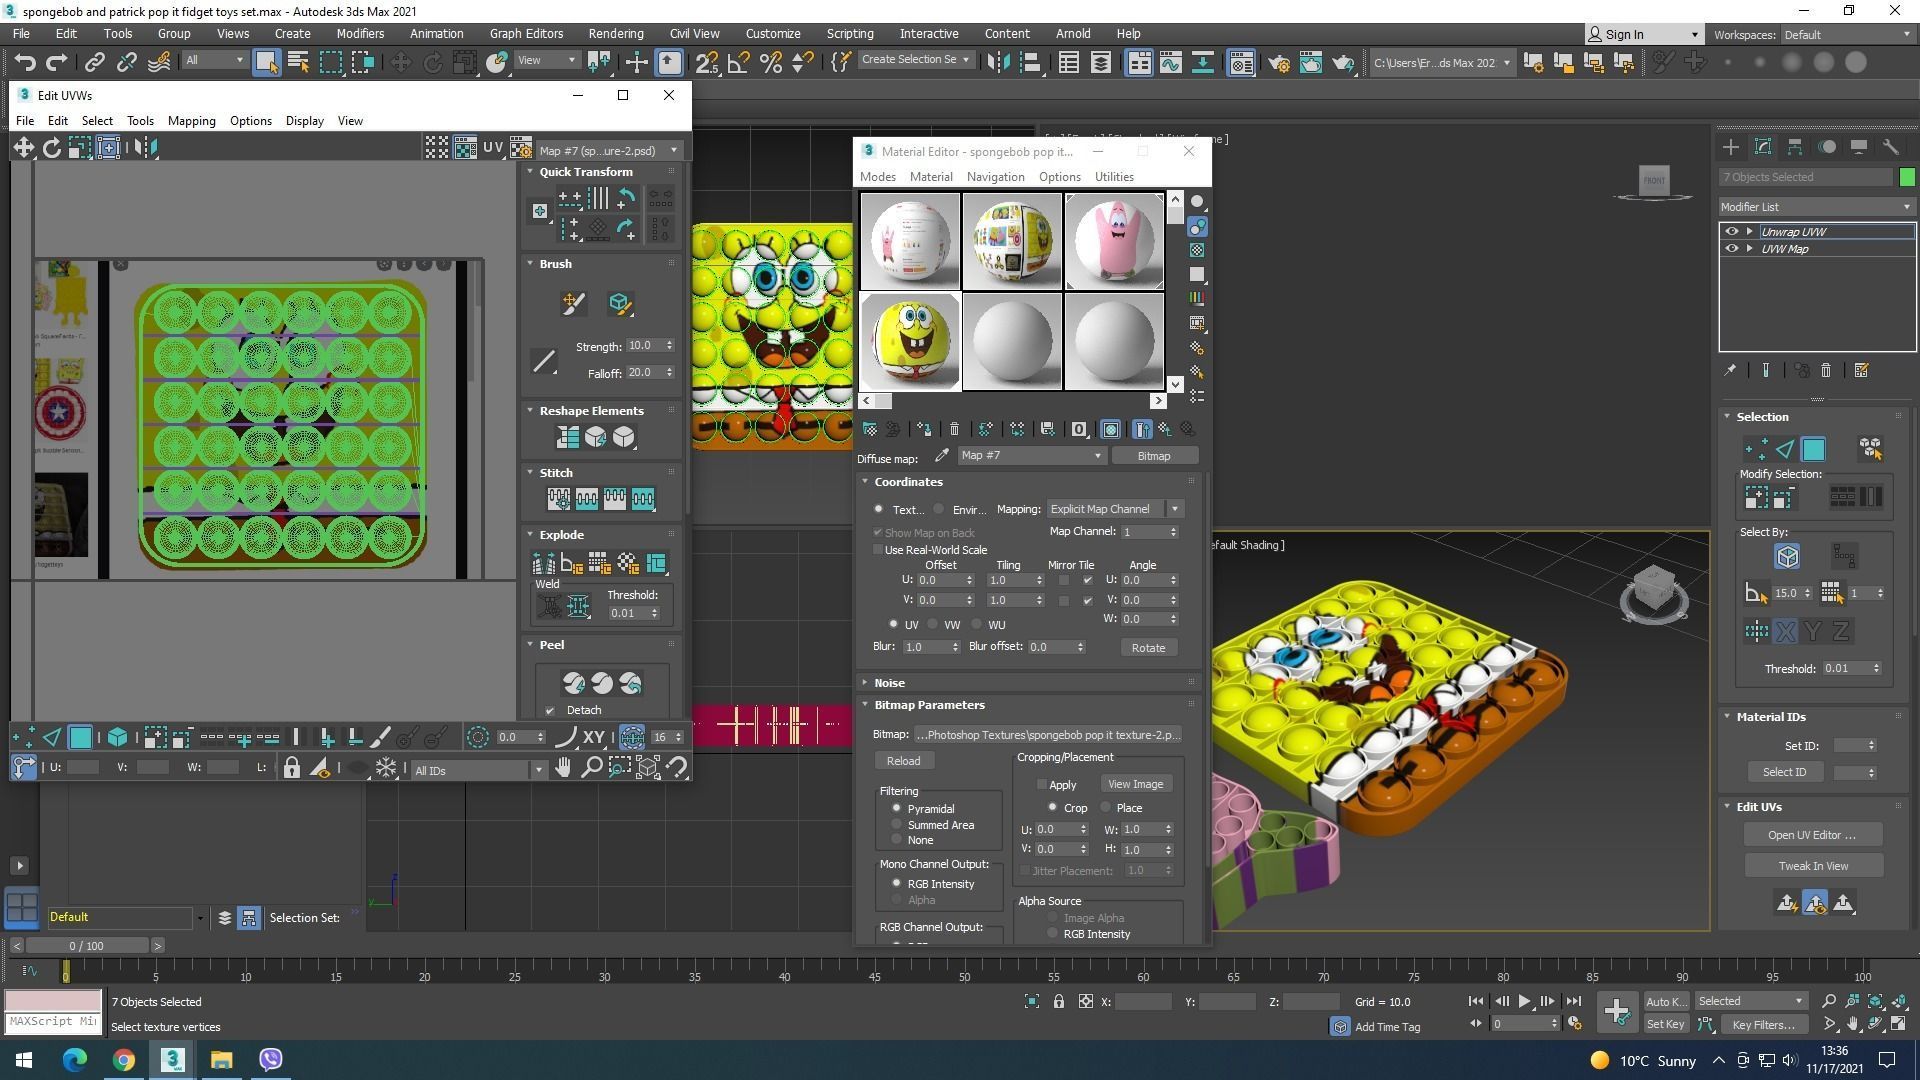Open the All IDs dropdown in Edit UVWs
Viewport: 1920px width, 1080px height.
click(x=479, y=770)
